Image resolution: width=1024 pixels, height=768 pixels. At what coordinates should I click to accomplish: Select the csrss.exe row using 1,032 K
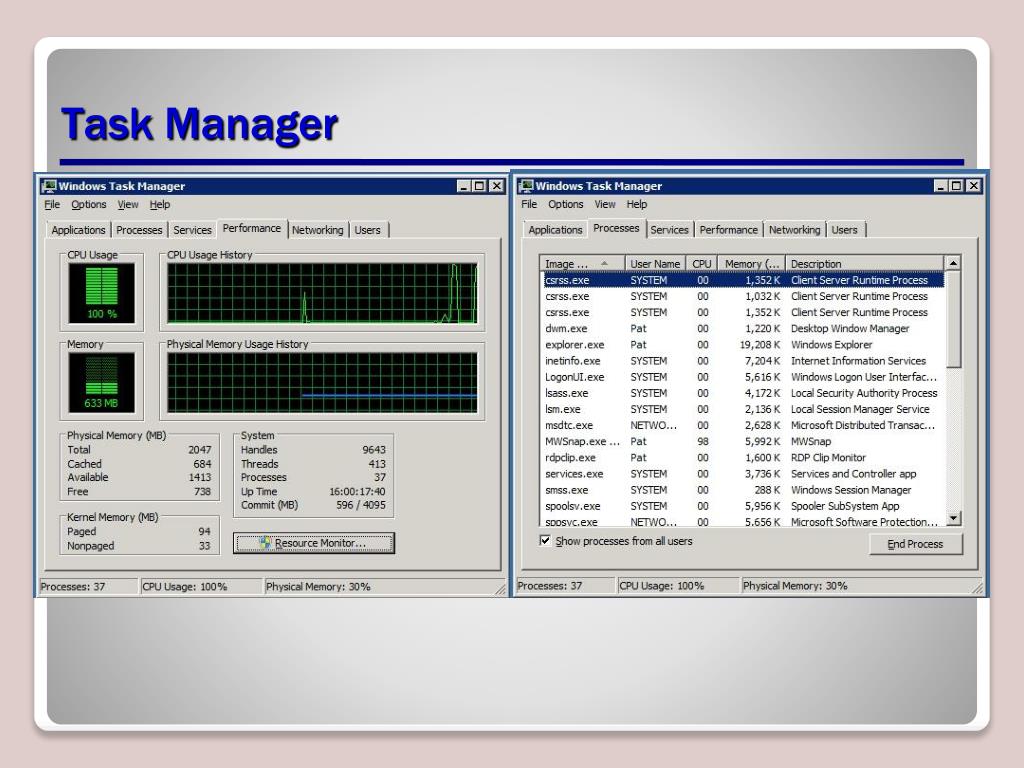coord(743,296)
